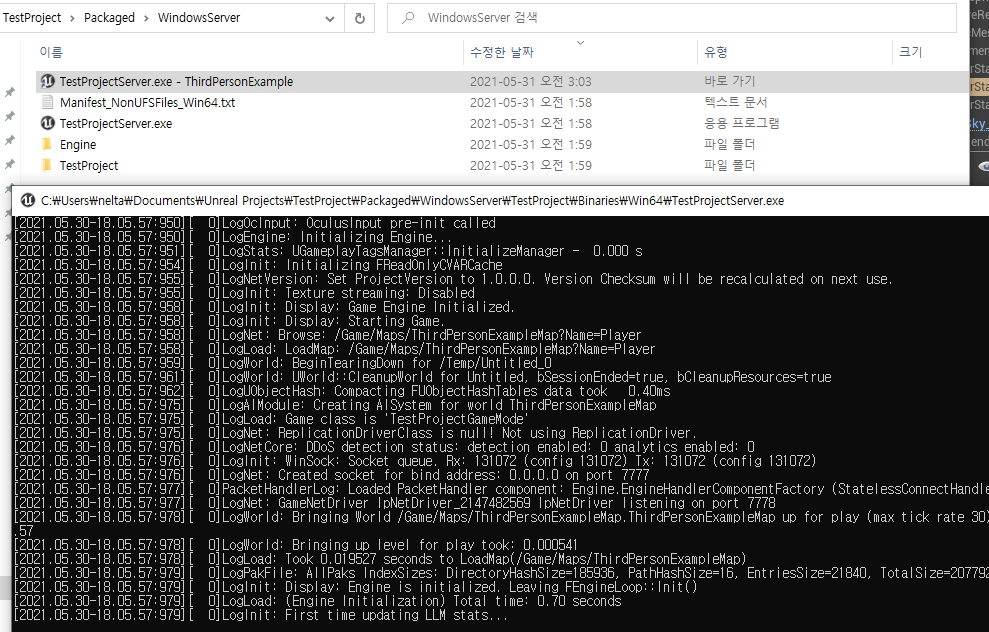Image resolution: width=989 pixels, height=632 pixels.
Task: Open the Engine folder icon
Action: click(x=47, y=144)
